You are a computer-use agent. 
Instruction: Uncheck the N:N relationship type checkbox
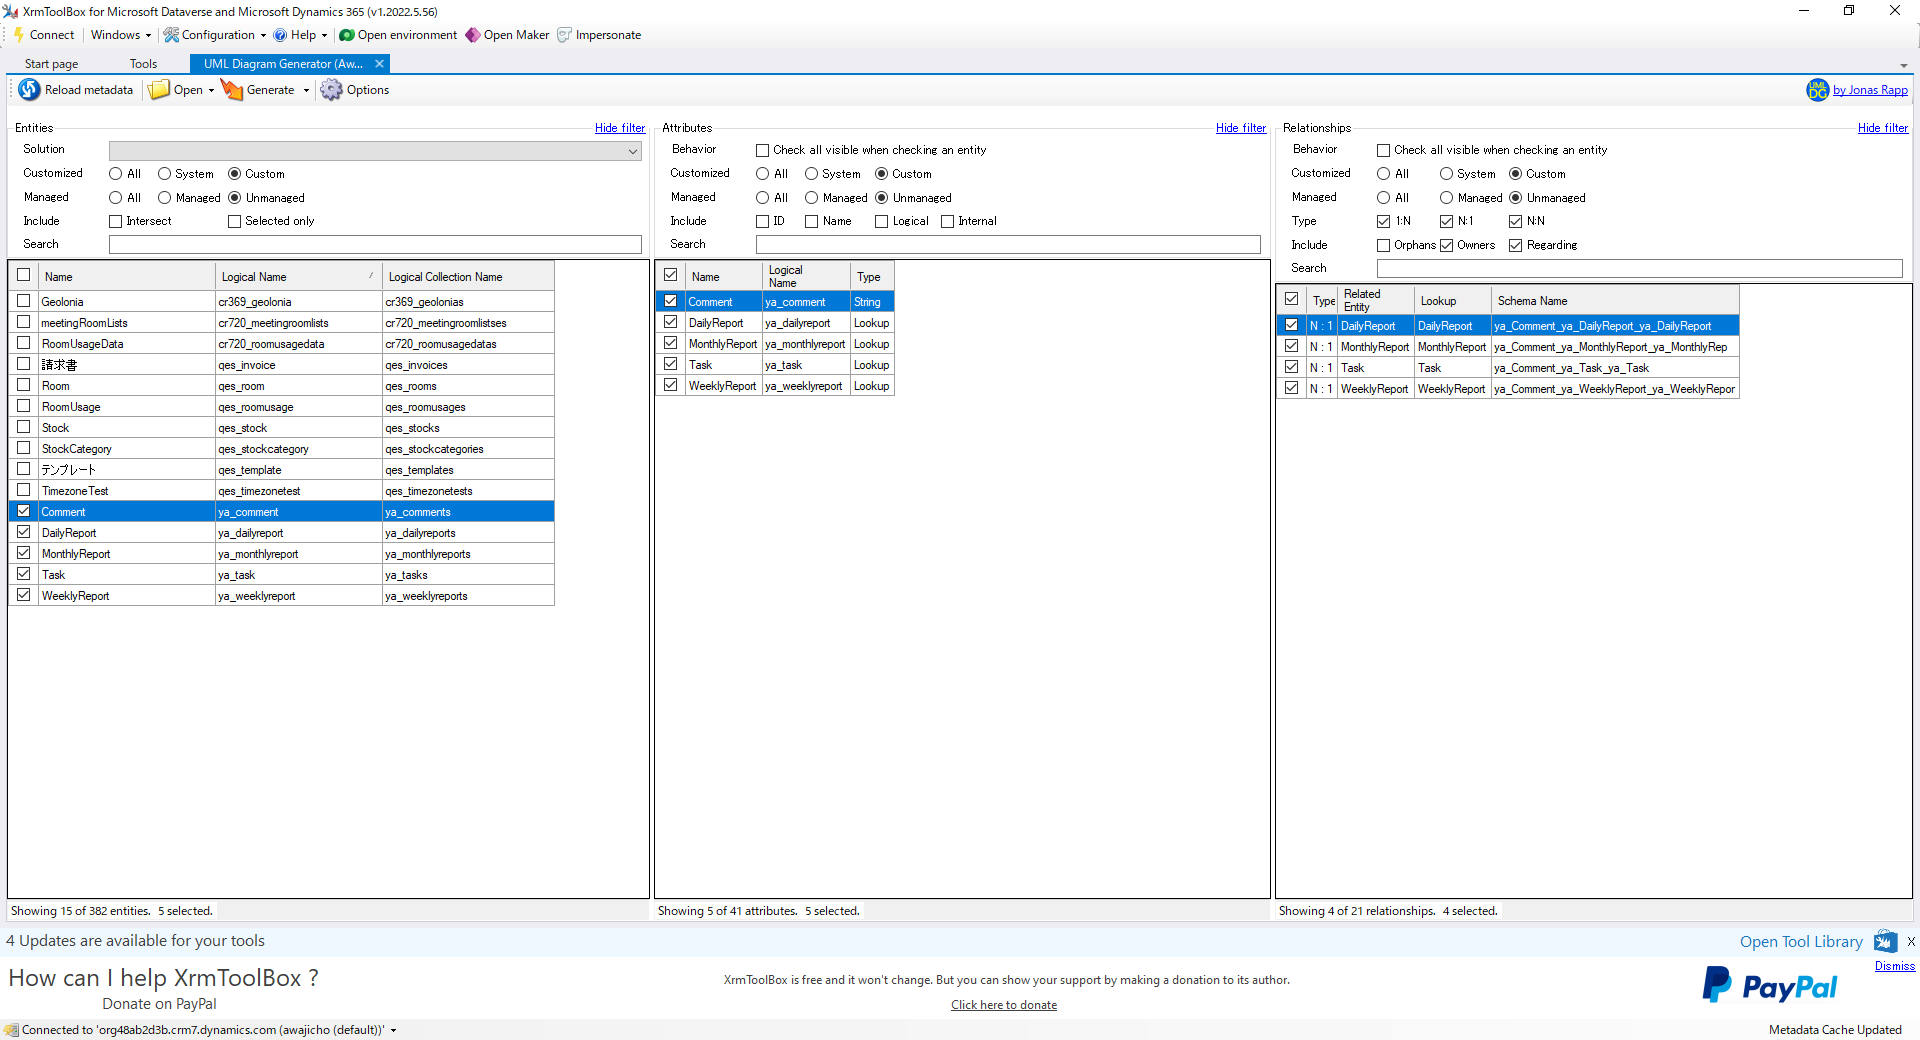1515,221
